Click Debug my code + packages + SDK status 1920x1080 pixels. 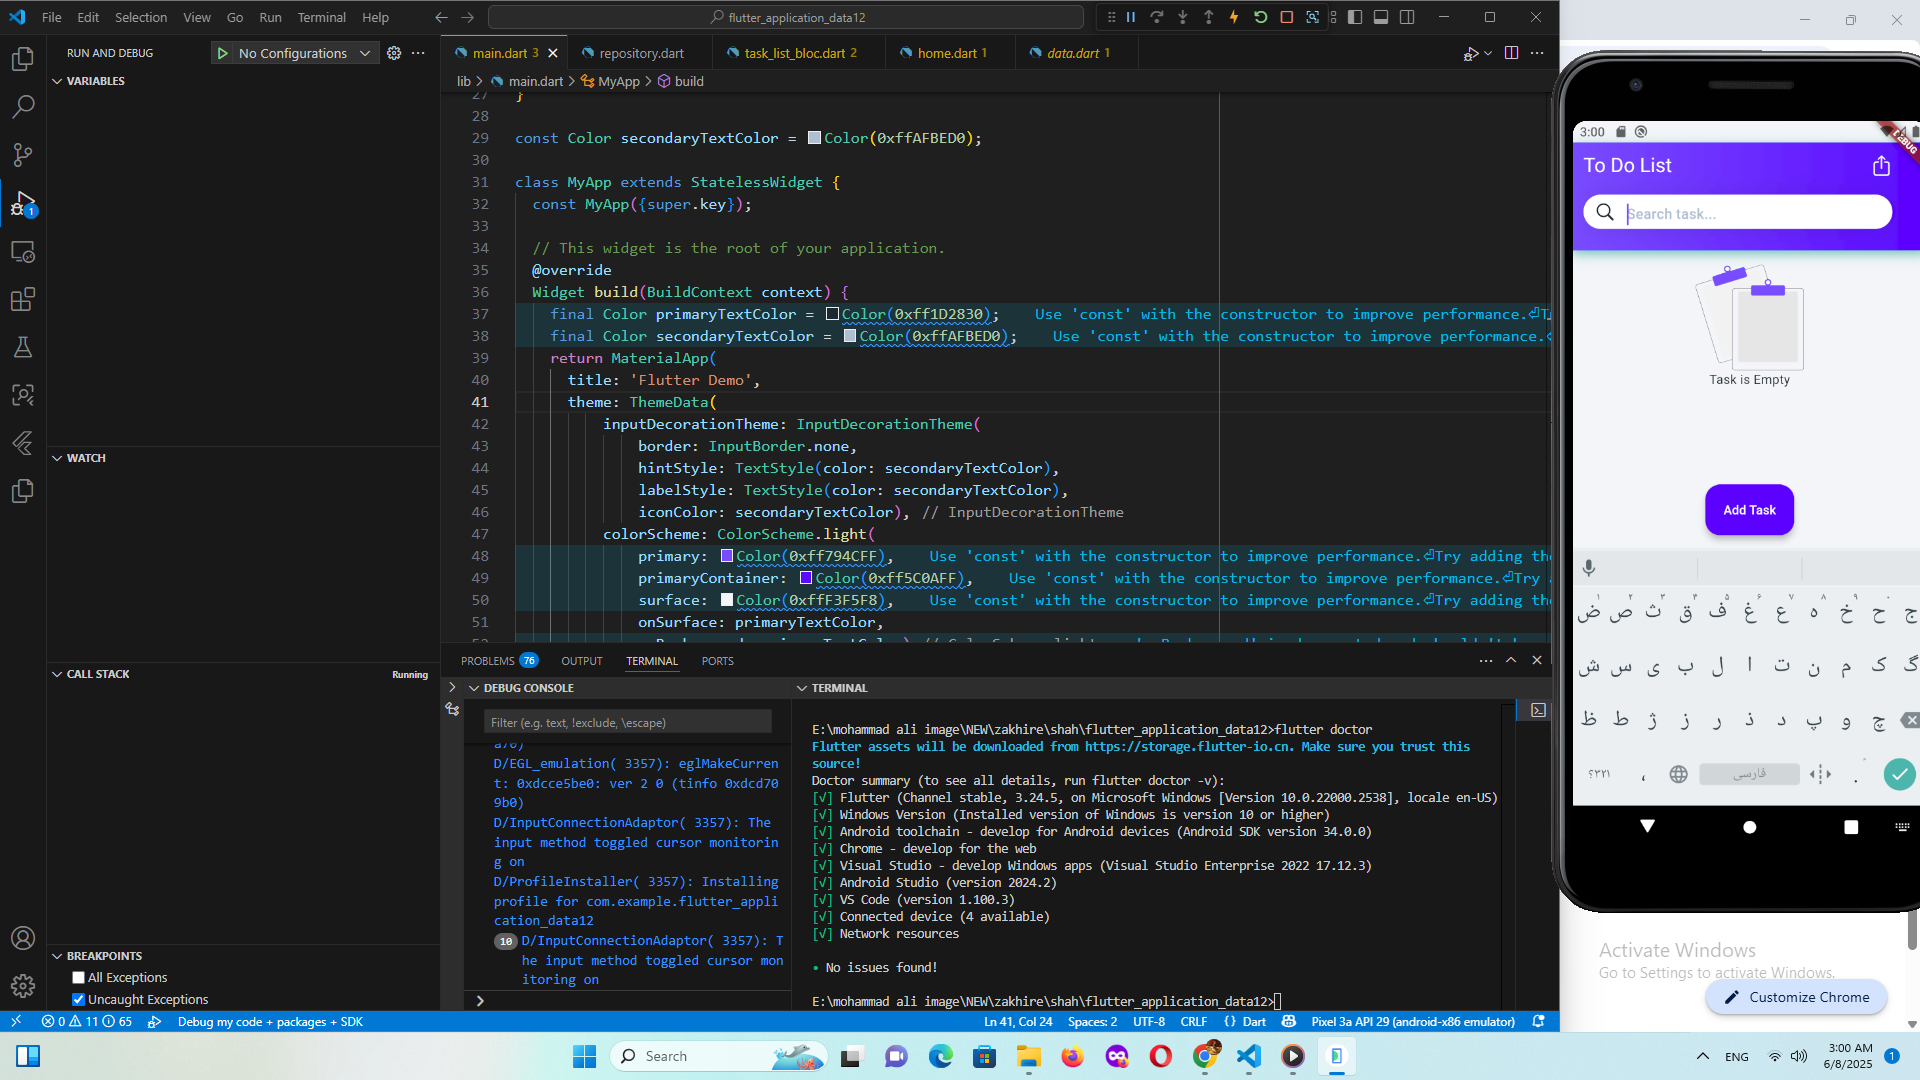(x=270, y=1021)
